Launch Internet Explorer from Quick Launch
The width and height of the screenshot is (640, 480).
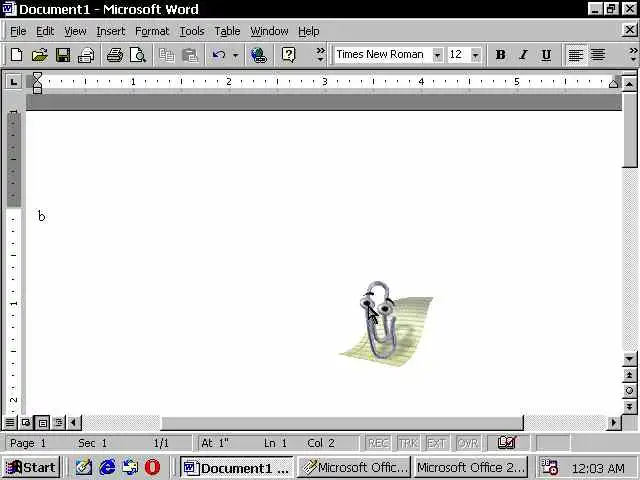[x=107, y=467]
